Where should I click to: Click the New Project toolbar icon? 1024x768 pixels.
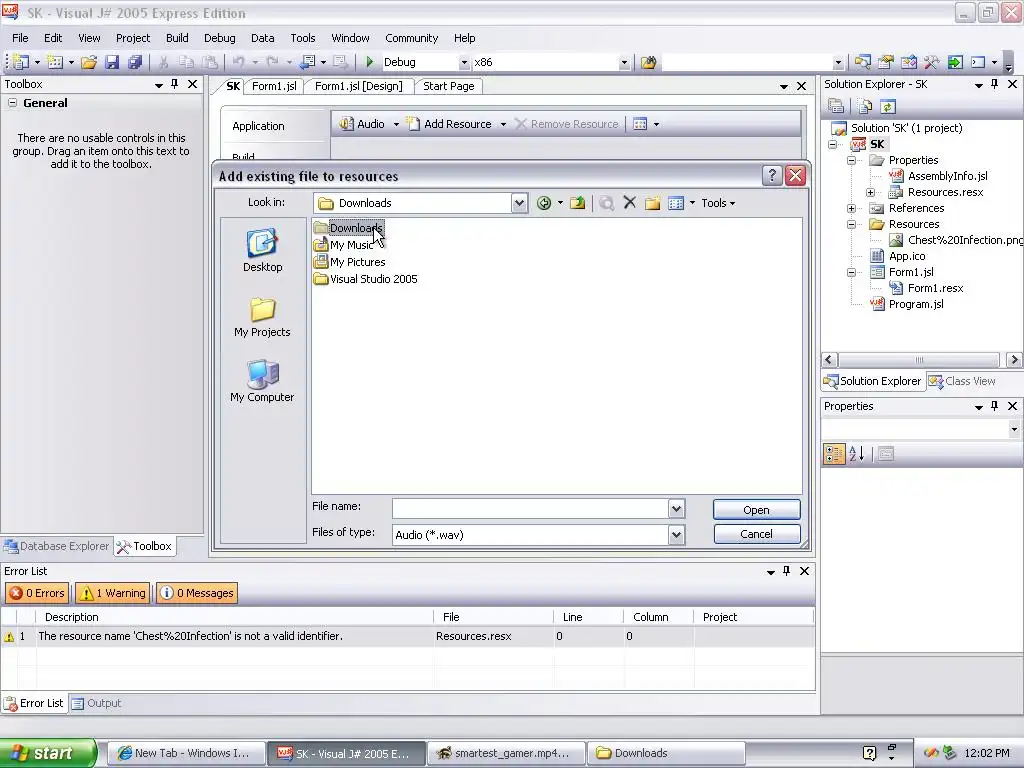tap(20, 62)
